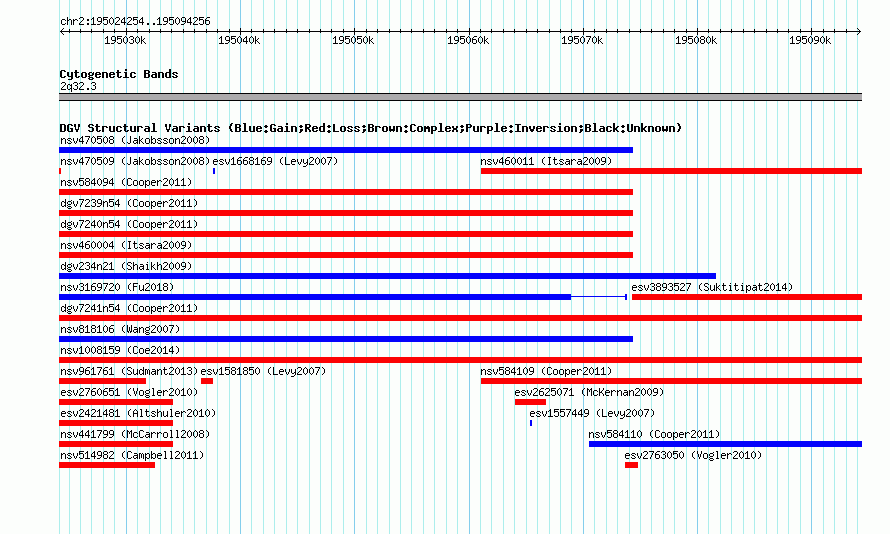Click the blue bar of nsv818106

(346, 339)
